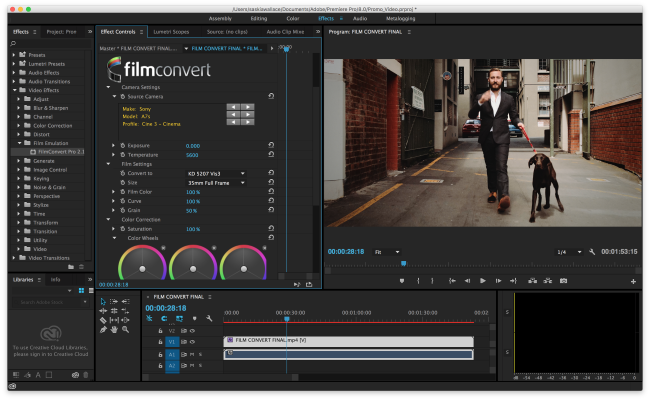
Task: Open the Audio Clip Mixer tab
Action: coord(285,32)
